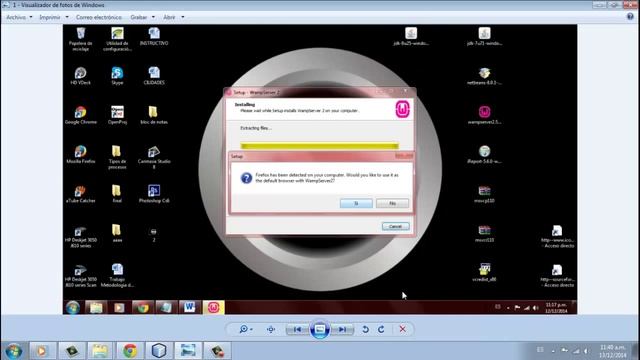Screen dimensions: 640x360
Task: Select the Photo Viewer taskbar button
Action: 188,351
